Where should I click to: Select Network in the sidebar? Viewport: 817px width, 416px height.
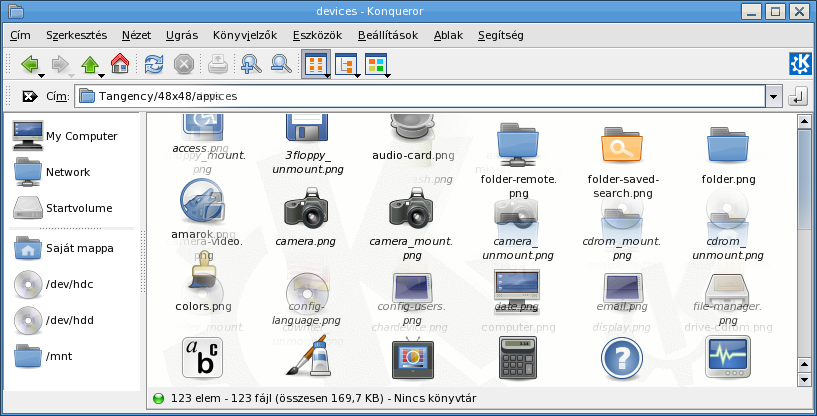pyautogui.click(x=52, y=172)
